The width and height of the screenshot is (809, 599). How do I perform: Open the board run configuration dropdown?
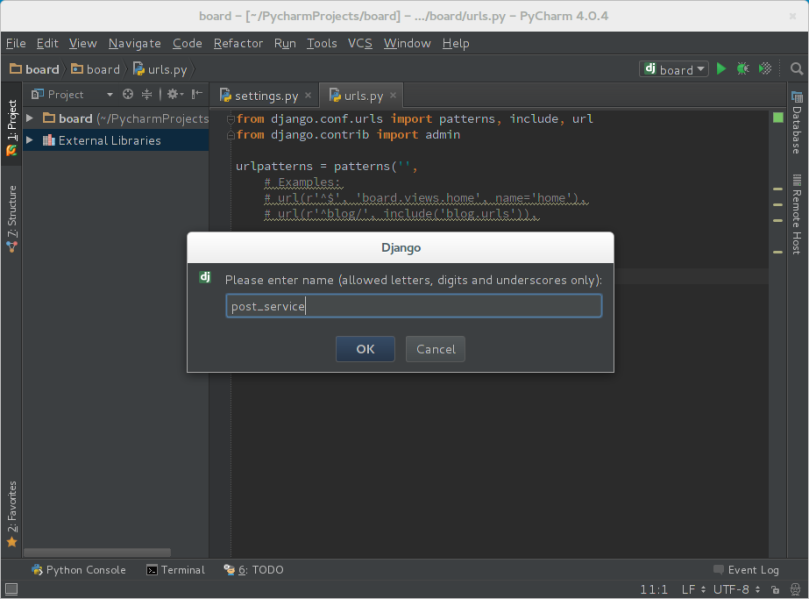tap(674, 69)
